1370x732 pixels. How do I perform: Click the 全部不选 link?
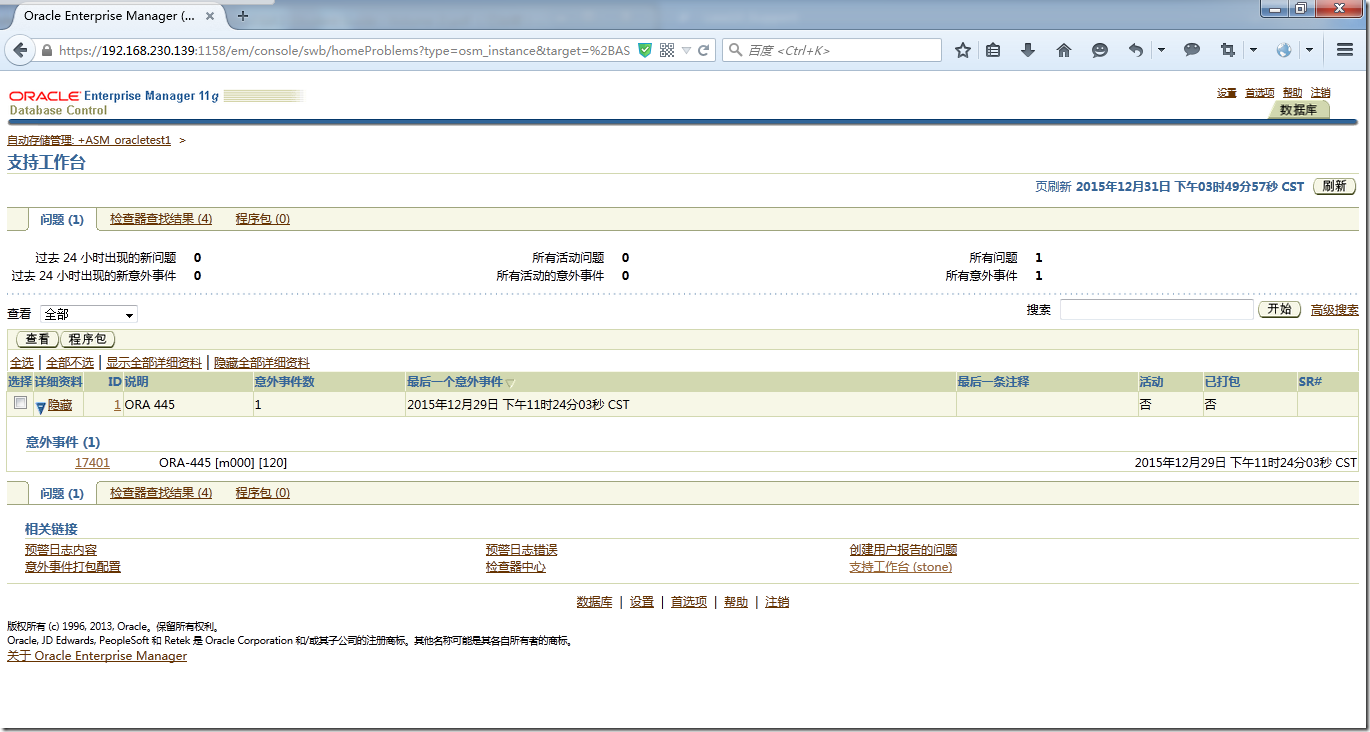click(x=70, y=363)
